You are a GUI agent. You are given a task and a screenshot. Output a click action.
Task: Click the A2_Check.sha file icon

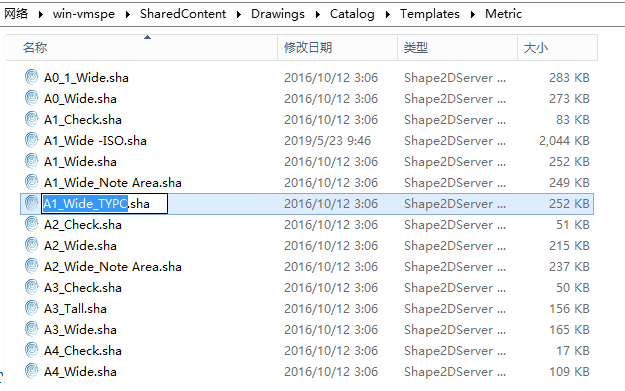pyautogui.click(x=31, y=224)
